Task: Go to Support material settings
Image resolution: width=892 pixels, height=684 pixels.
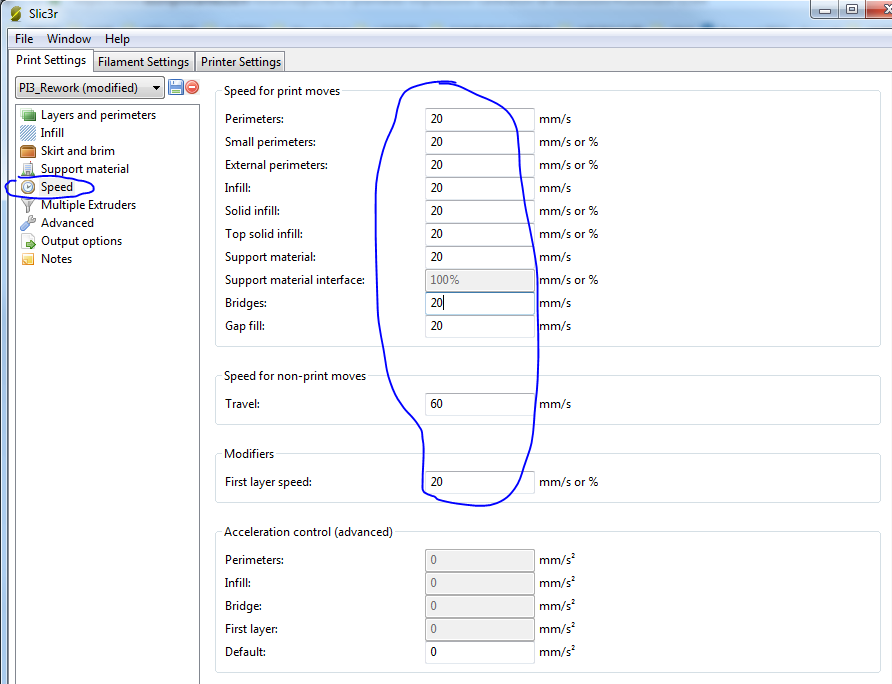Action: (85, 169)
